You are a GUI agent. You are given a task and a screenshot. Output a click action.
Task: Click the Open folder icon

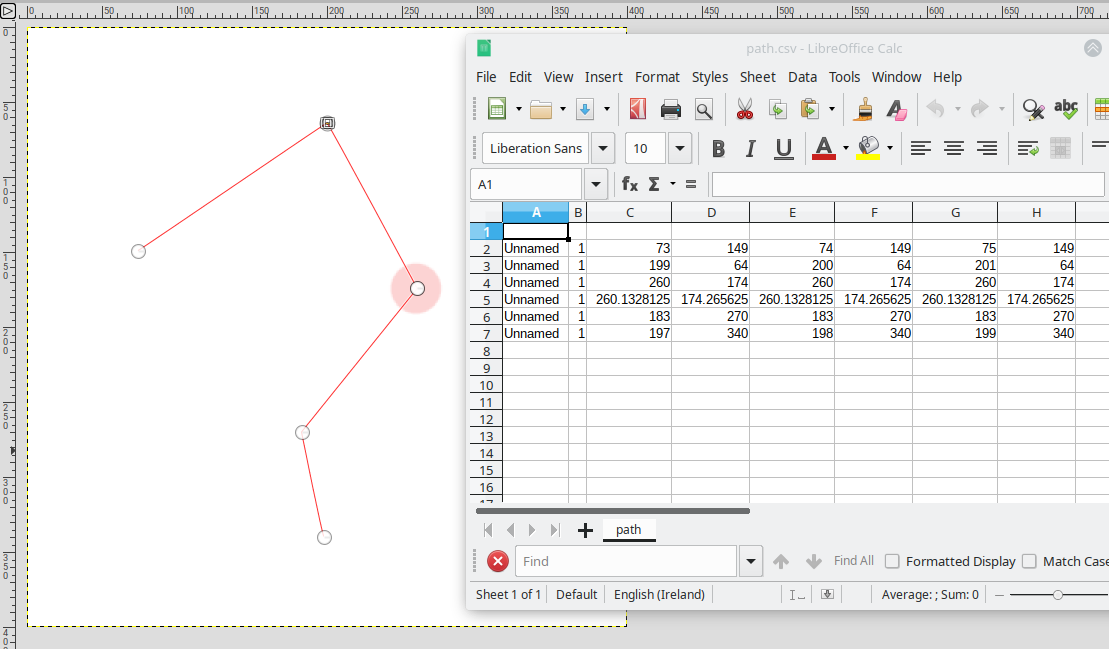(541, 109)
